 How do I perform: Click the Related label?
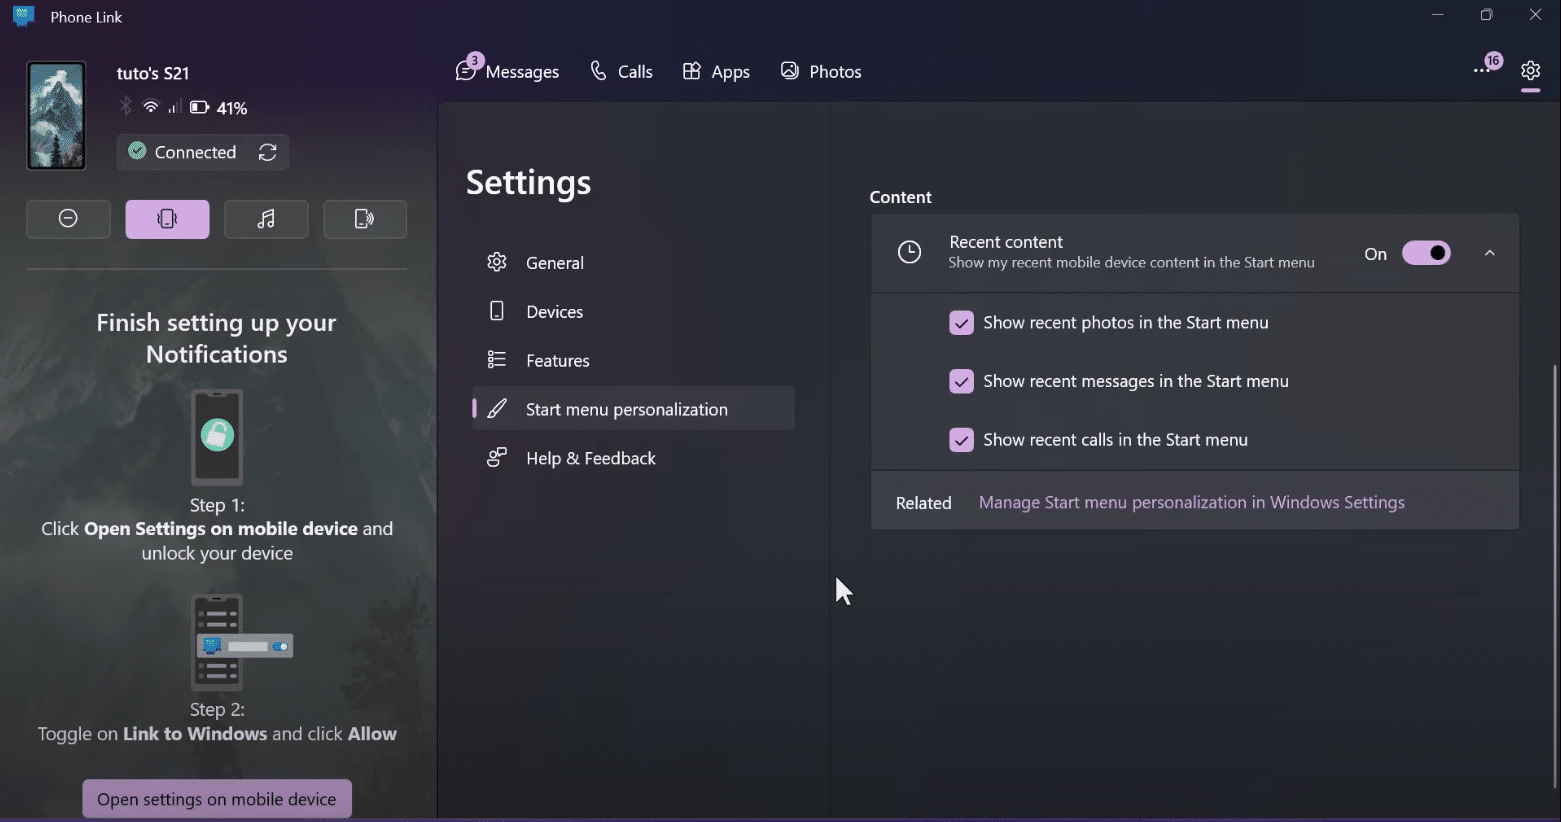[x=923, y=503]
